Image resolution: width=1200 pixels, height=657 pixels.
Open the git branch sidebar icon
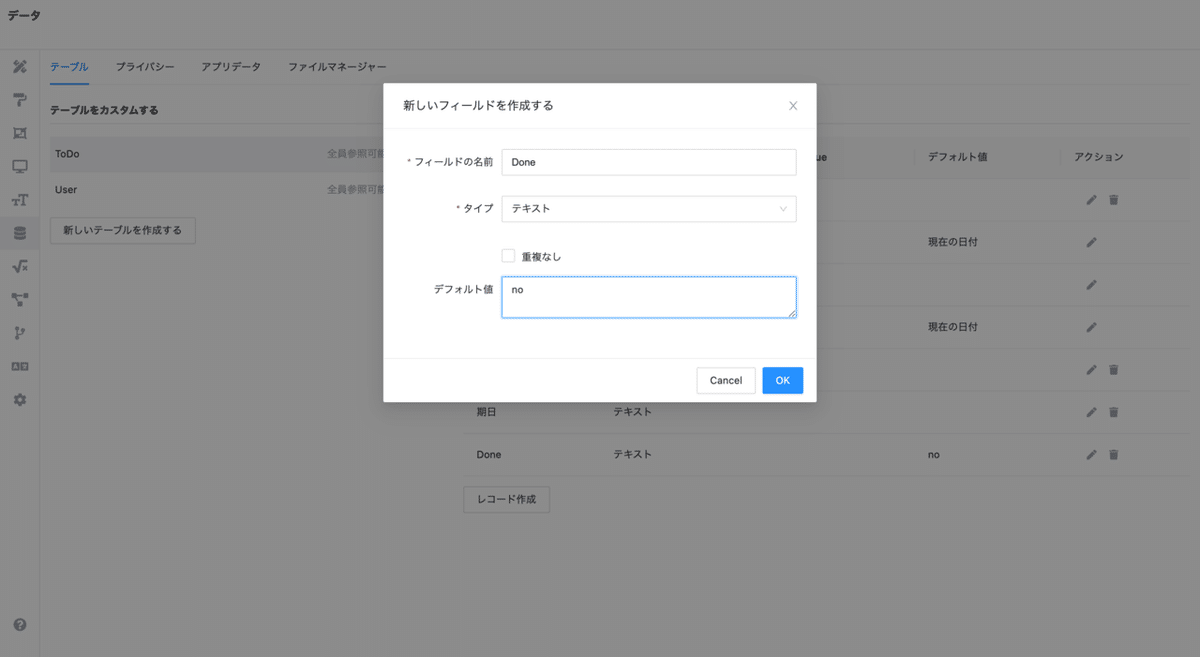(19, 333)
